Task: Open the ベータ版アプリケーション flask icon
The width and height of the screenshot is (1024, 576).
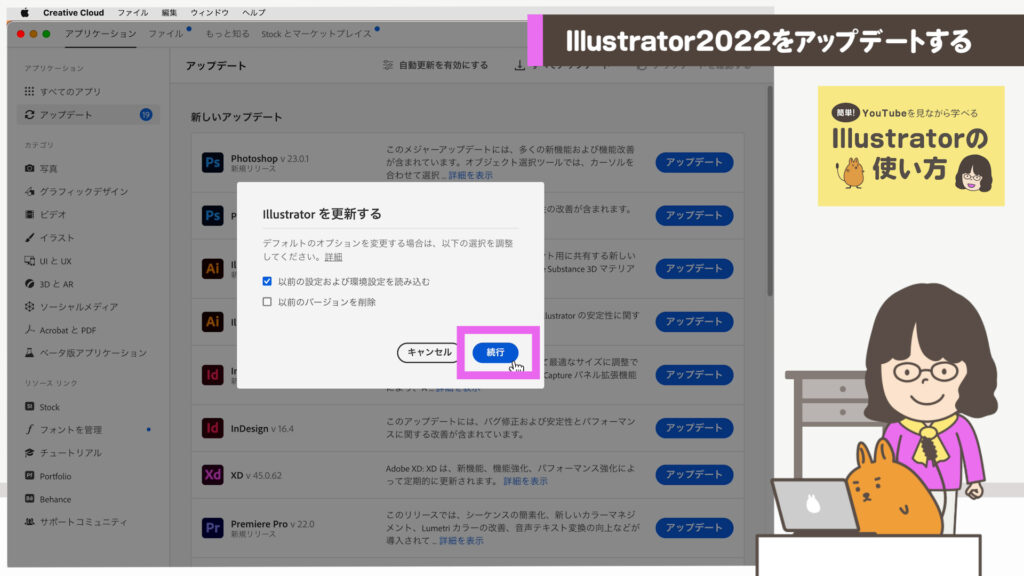Action: [29, 353]
